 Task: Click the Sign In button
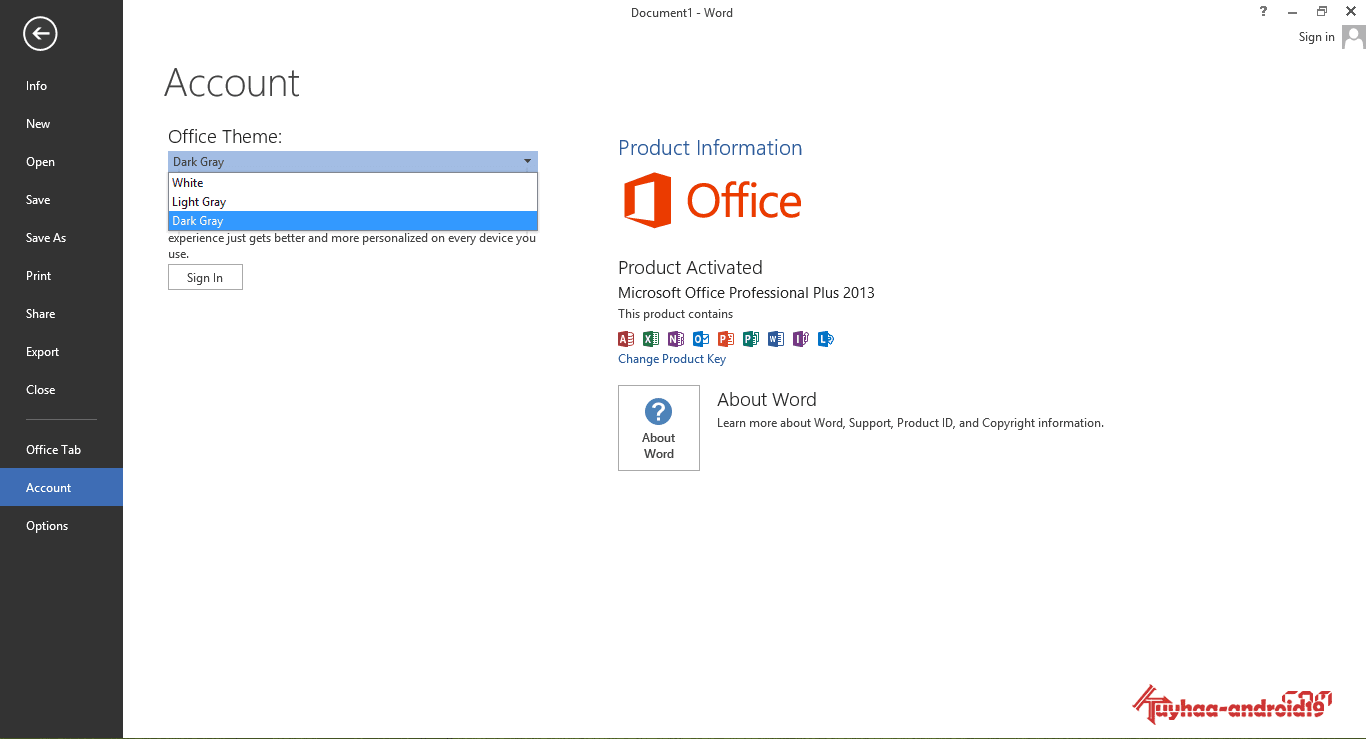point(205,278)
